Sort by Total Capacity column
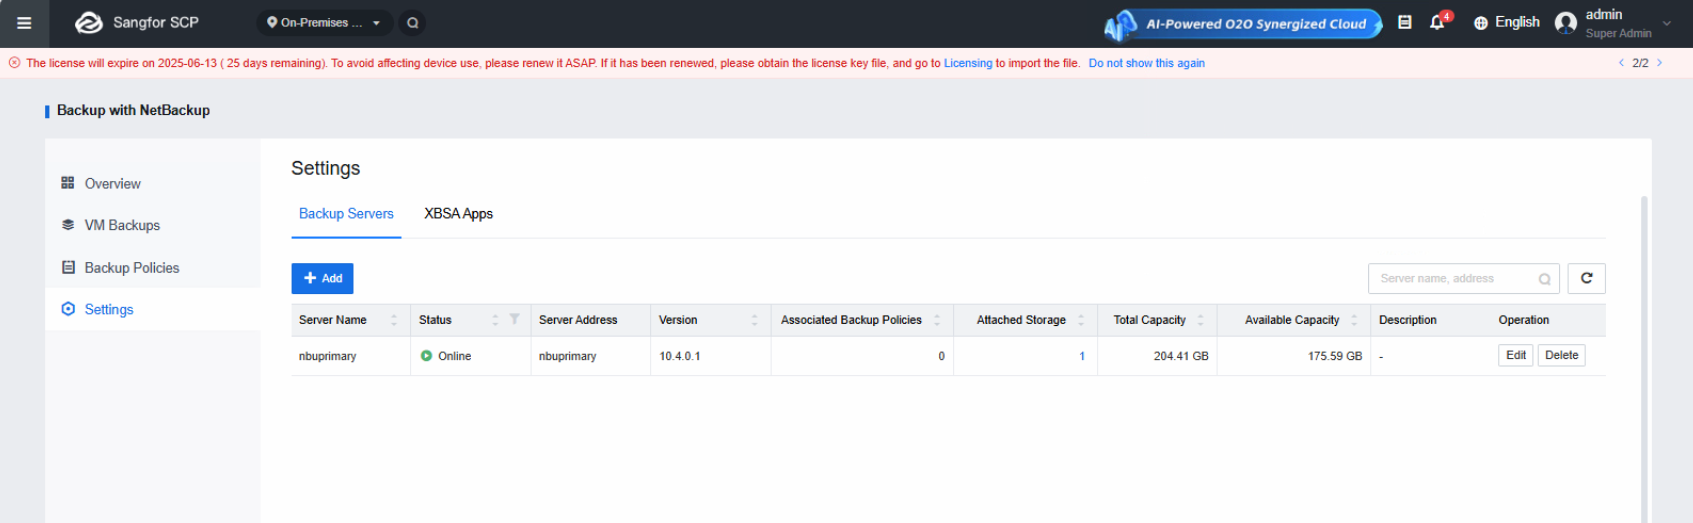Screen dimensions: 1693x523 pyautogui.click(x=1201, y=320)
